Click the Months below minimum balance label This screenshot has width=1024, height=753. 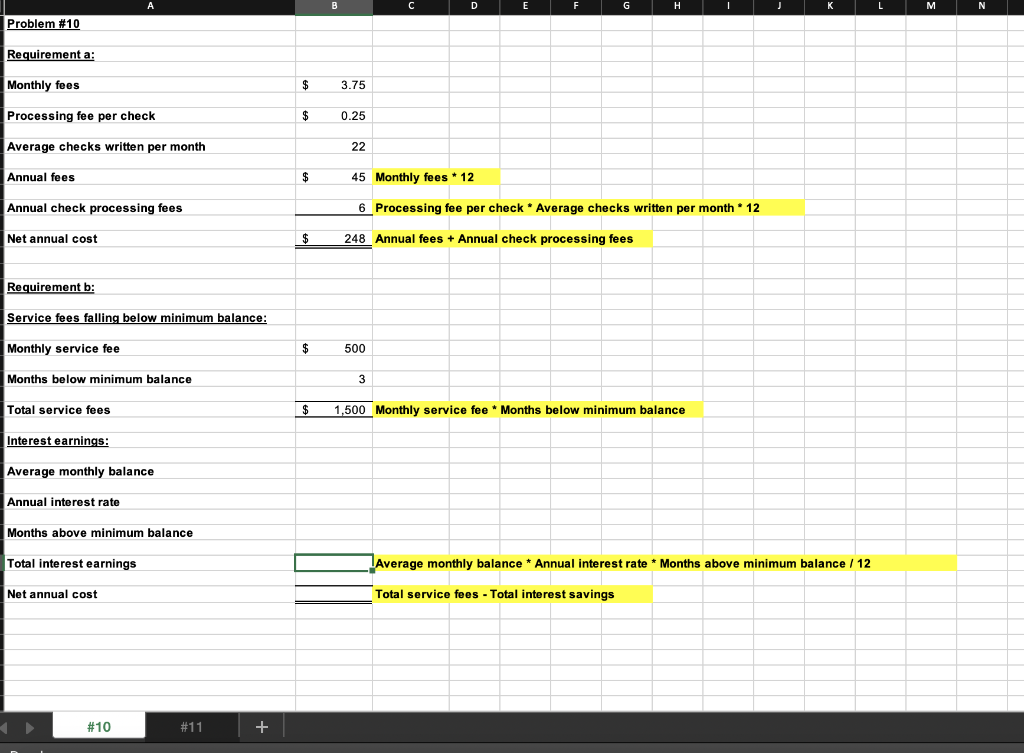(99, 379)
